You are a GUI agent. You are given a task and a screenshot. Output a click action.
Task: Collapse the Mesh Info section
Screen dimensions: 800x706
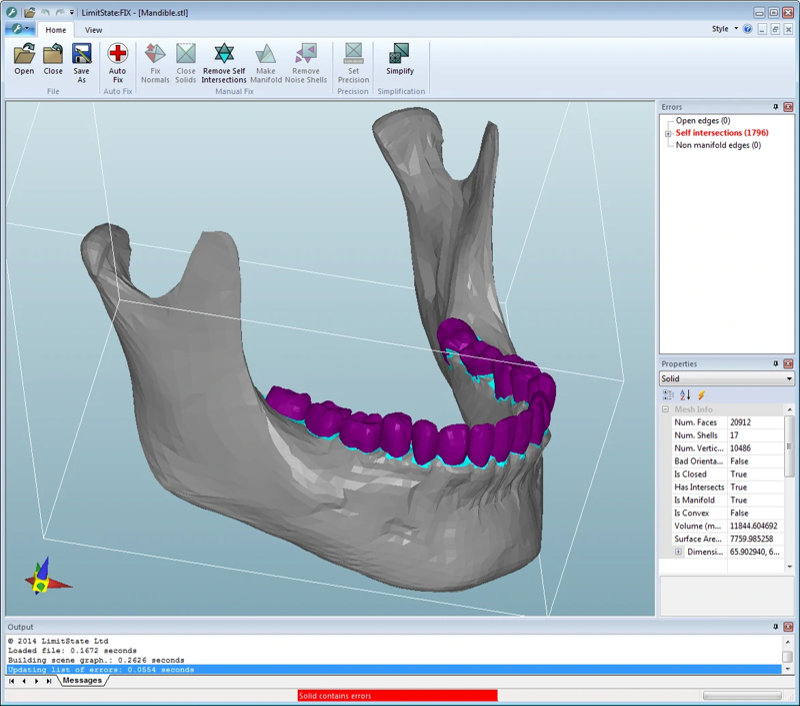click(x=665, y=410)
